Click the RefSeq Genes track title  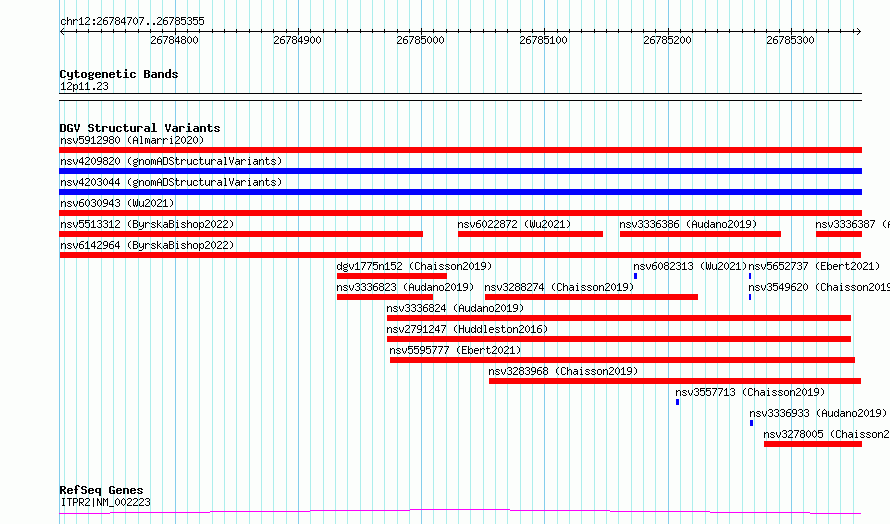pos(101,490)
